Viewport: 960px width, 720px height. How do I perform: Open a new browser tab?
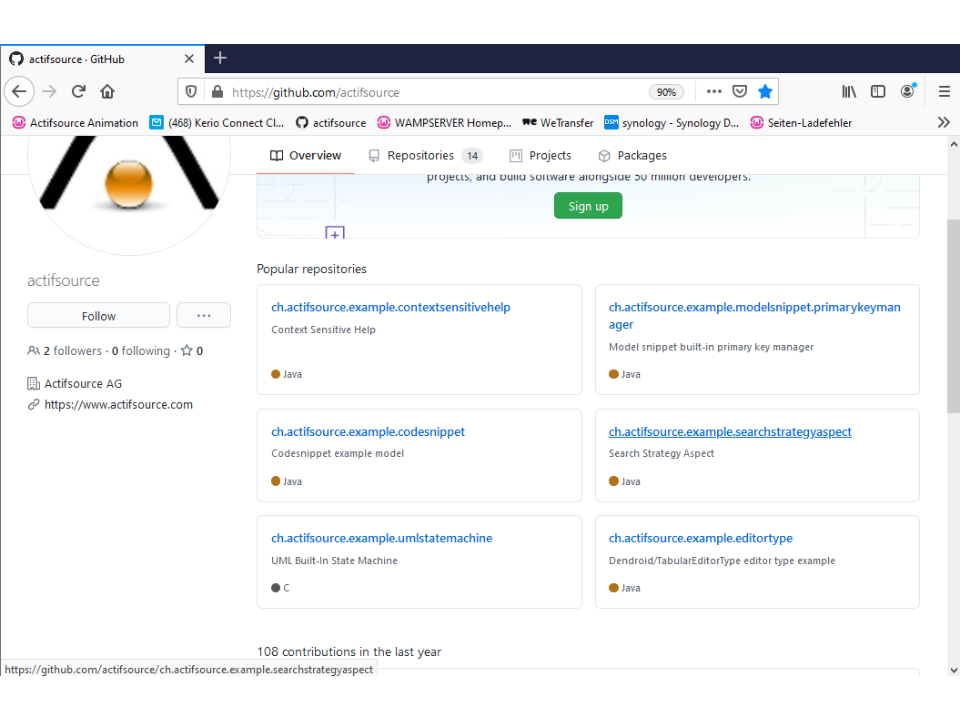220,58
